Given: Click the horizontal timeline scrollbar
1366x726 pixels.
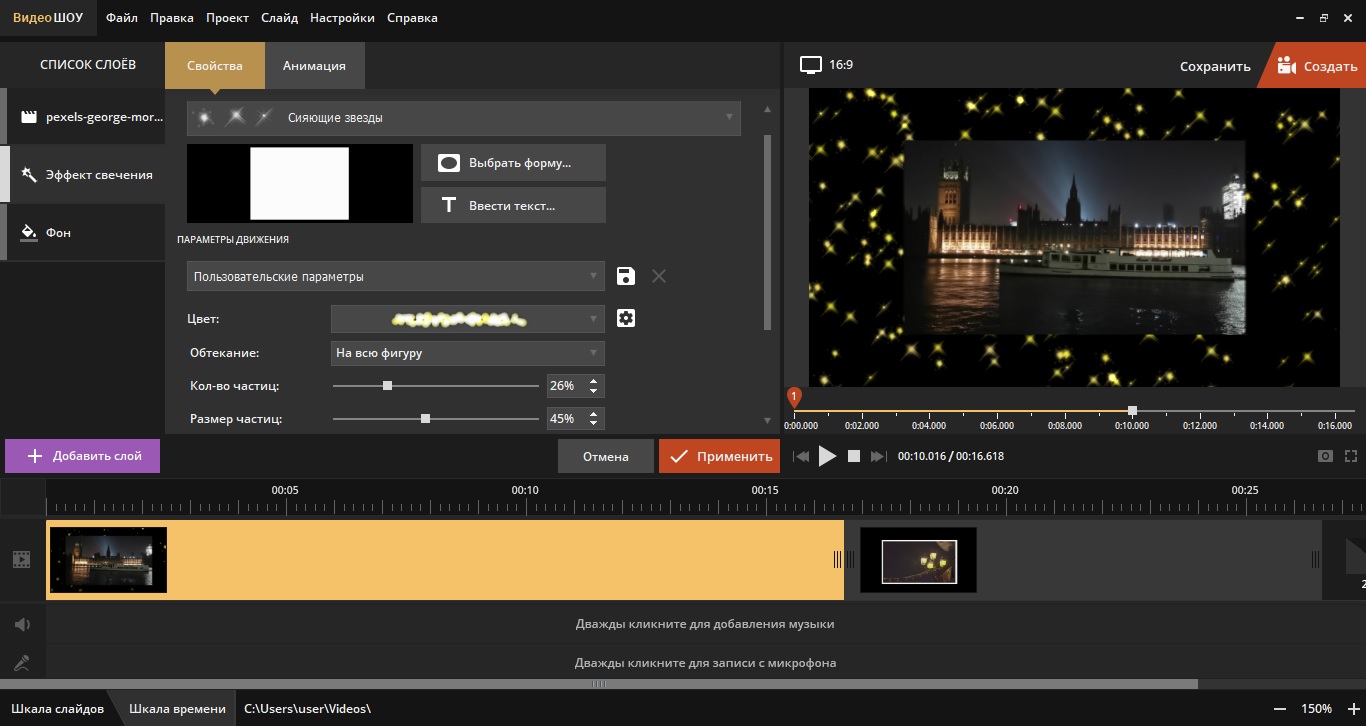Looking at the screenshot, I should pos(599,684).
